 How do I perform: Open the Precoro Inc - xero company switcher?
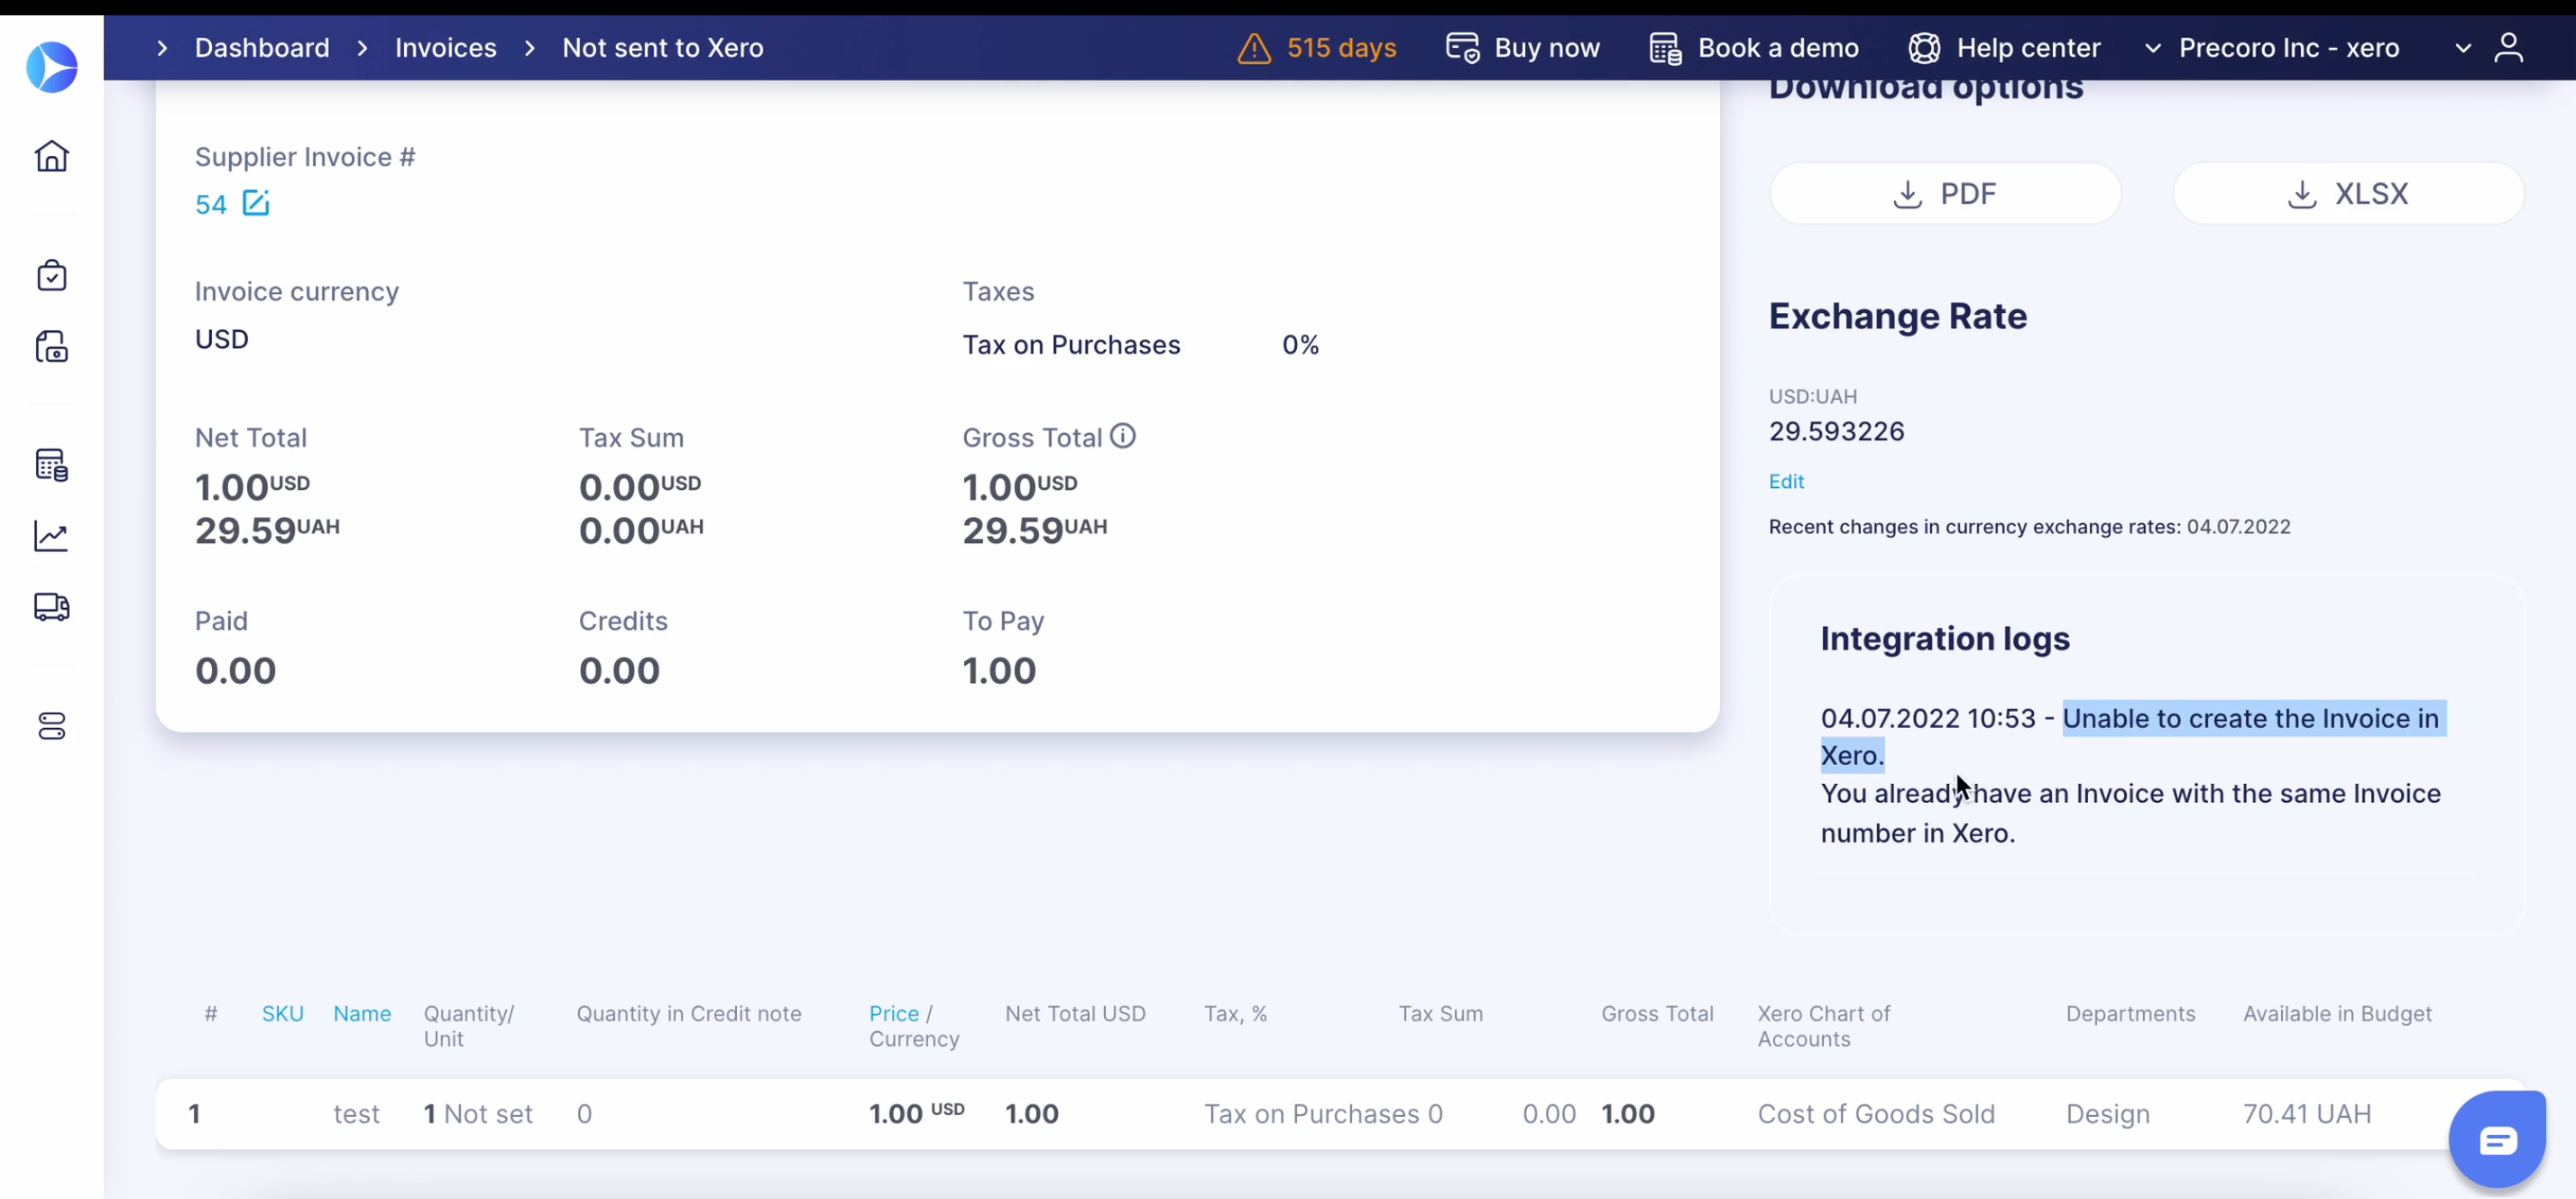point(2289,47)
